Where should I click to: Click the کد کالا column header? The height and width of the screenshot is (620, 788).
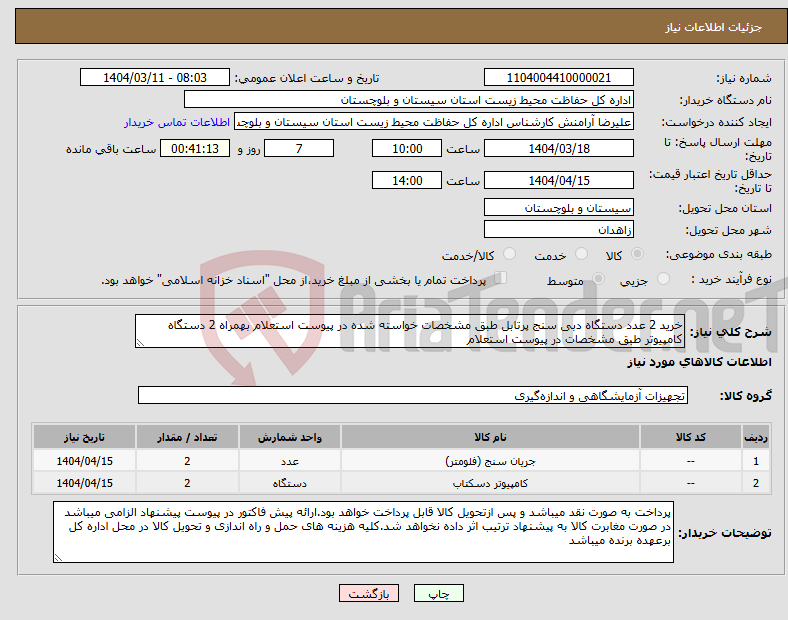(691, 437)
